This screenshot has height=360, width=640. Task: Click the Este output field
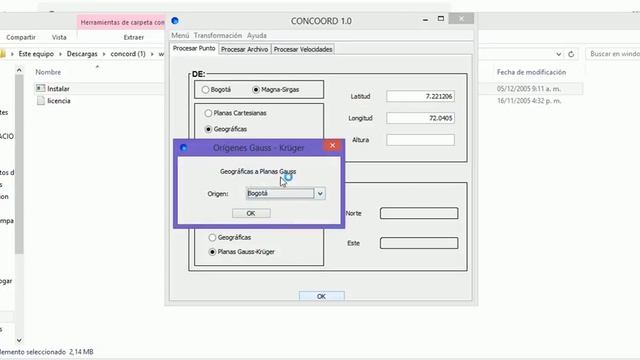(x=419, y=243)
